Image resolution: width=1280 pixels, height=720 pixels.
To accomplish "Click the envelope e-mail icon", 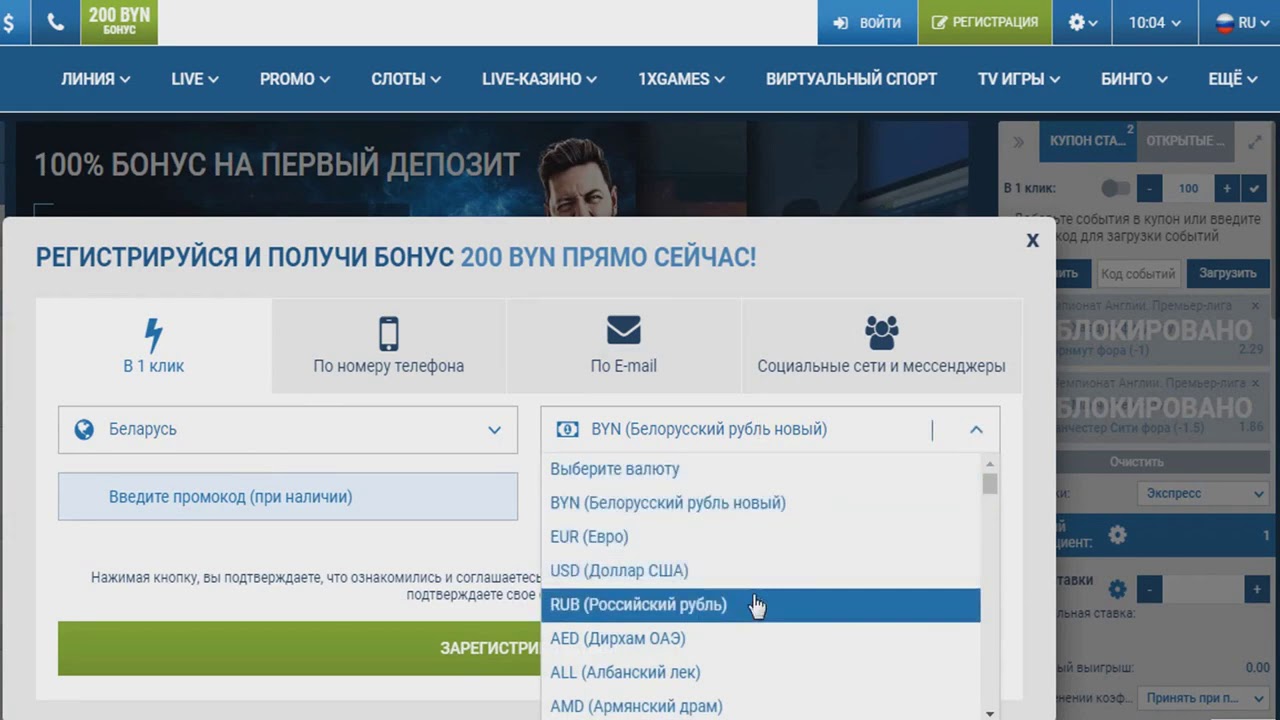I will point(624,330).
